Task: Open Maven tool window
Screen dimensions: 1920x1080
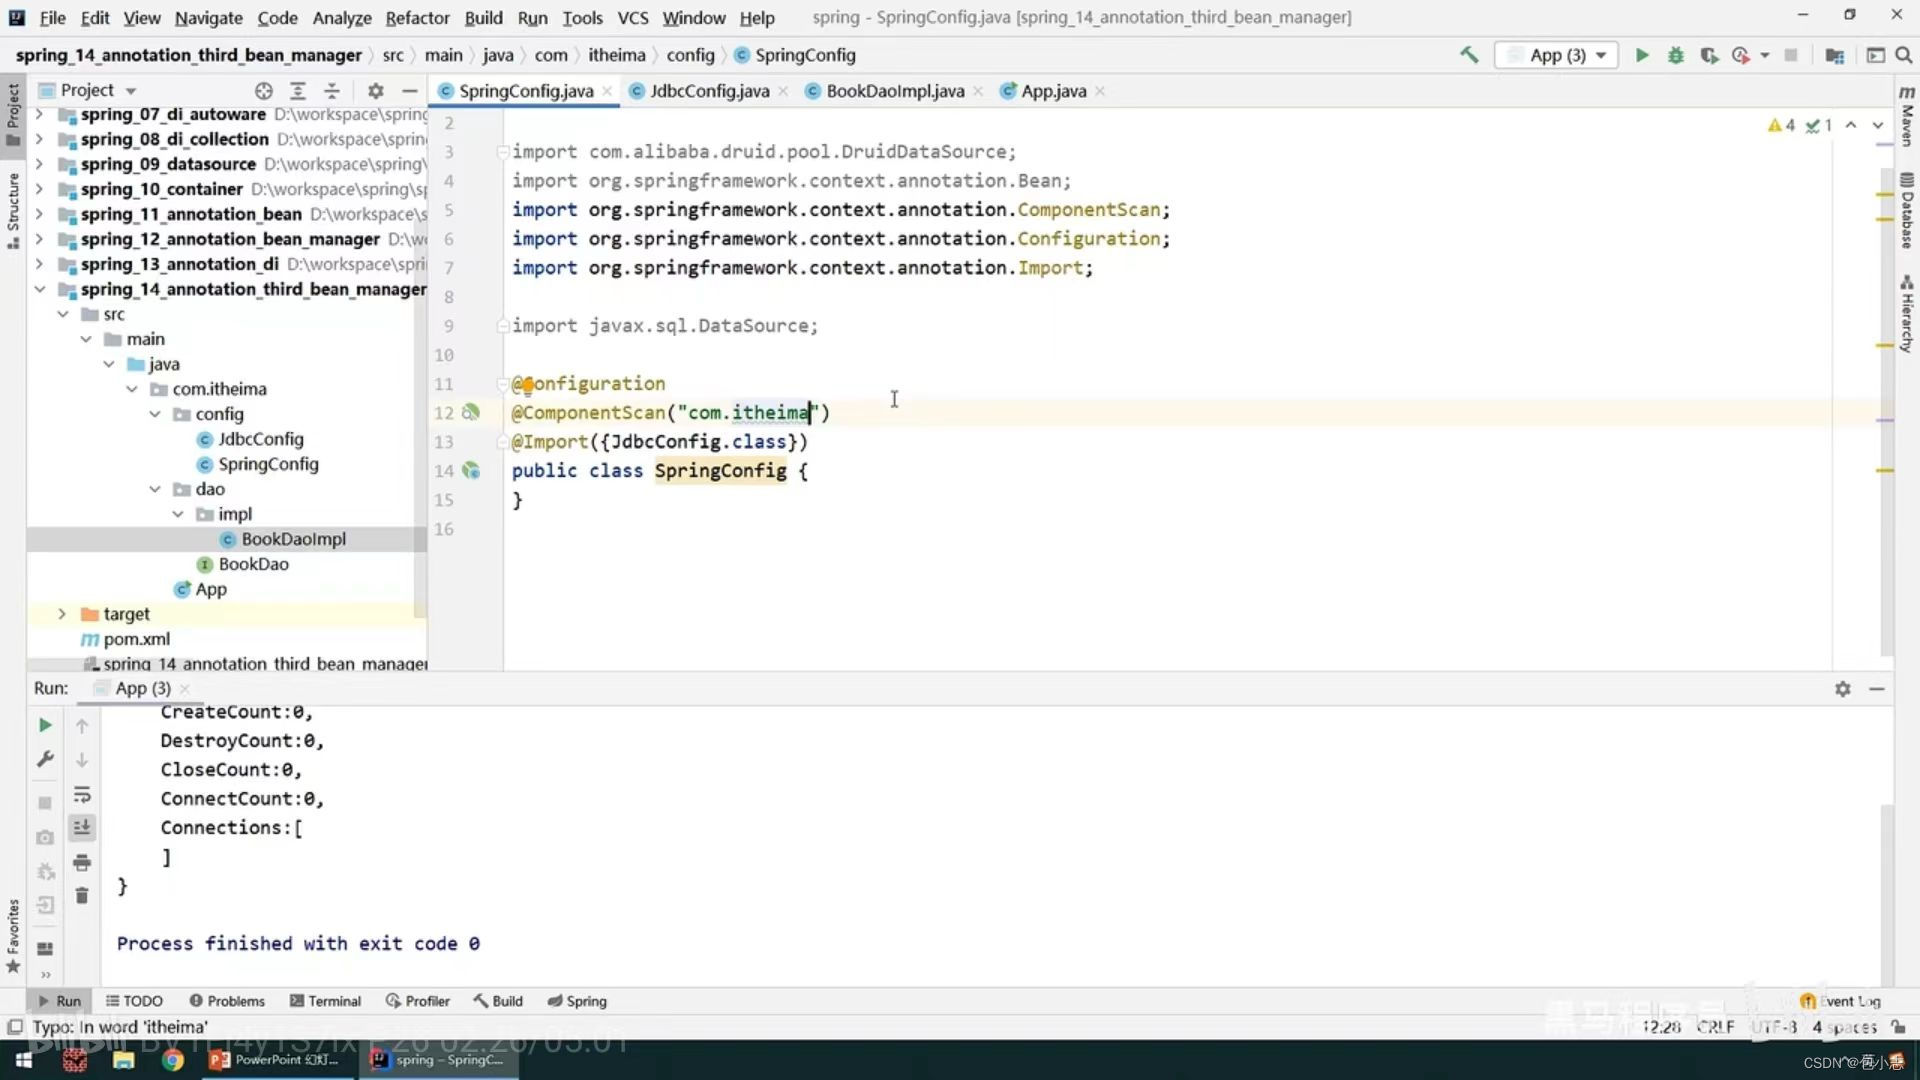Action: click(x=1907, y=116)
